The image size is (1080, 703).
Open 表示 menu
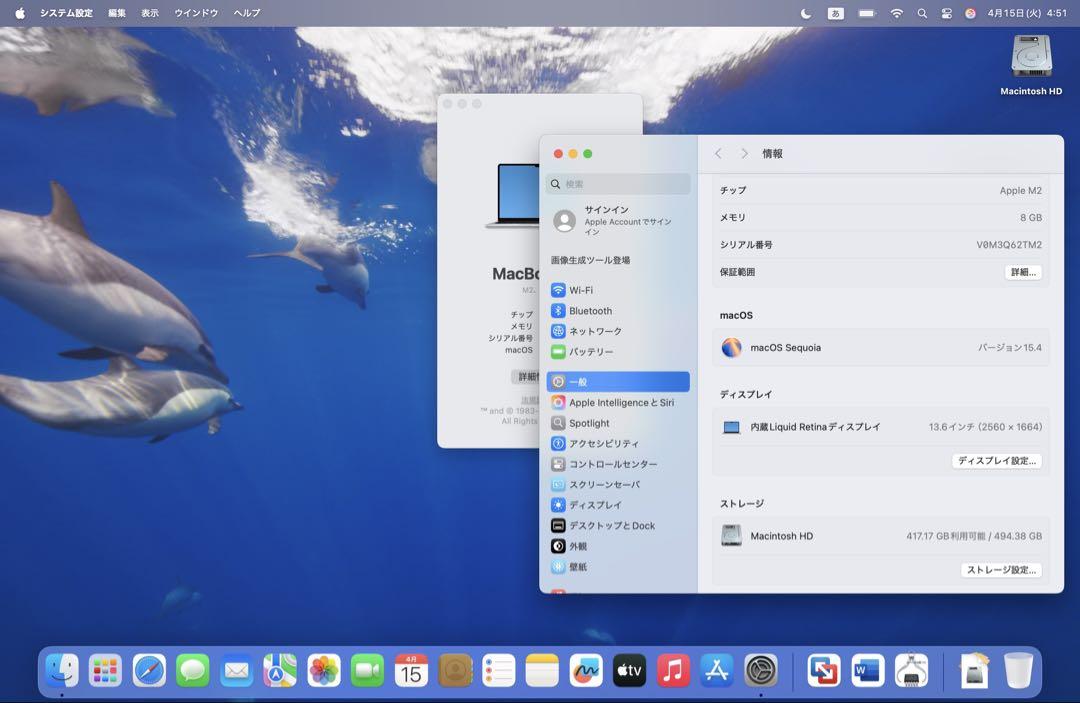point(150,13)
